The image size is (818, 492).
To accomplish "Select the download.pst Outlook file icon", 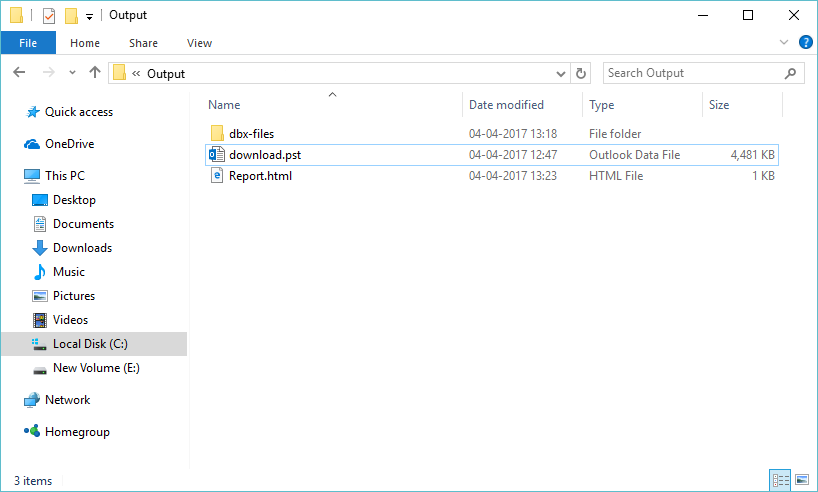I will tap(216, 154).
